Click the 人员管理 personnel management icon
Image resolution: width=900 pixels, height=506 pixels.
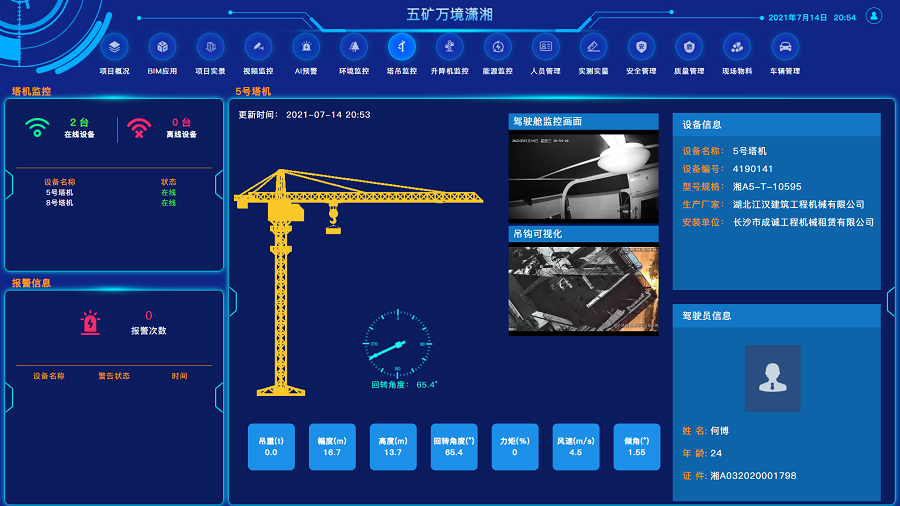545,47
